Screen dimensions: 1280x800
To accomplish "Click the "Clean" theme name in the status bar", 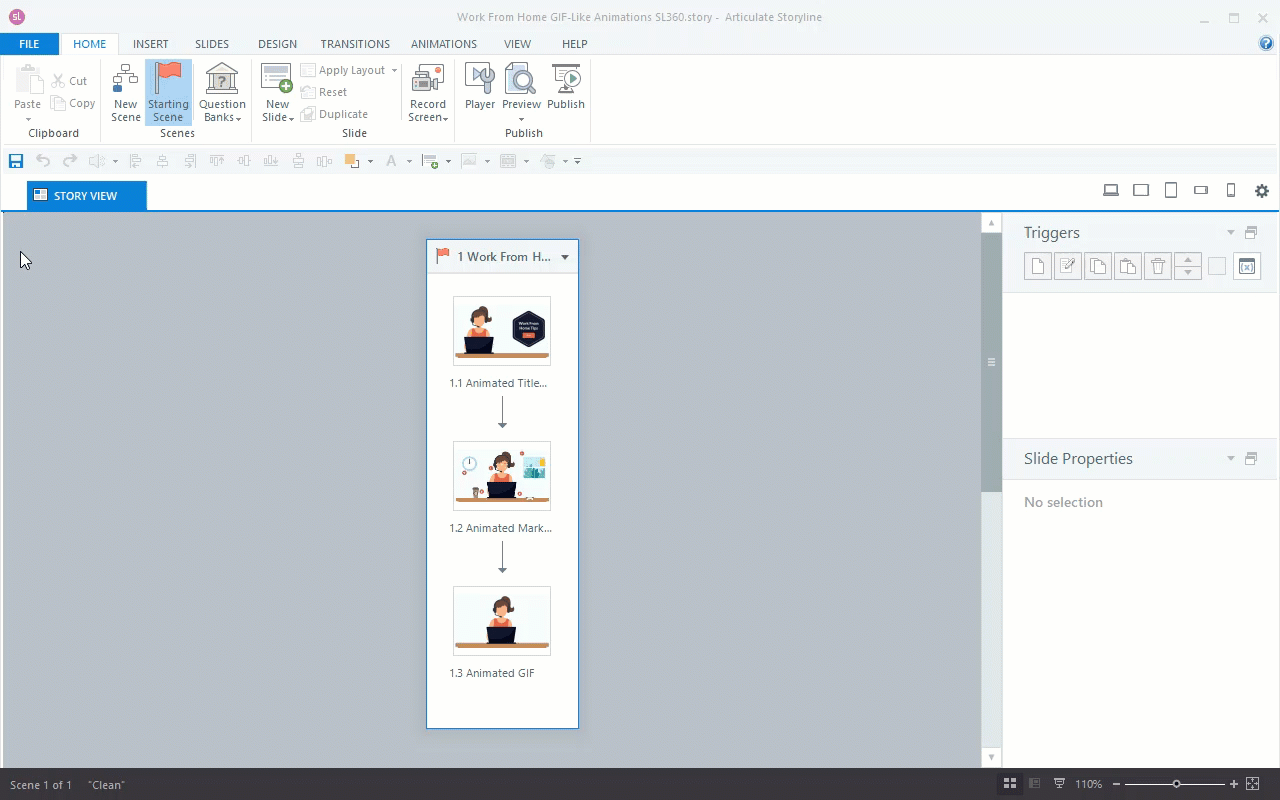I will click(x=106, y=785).
